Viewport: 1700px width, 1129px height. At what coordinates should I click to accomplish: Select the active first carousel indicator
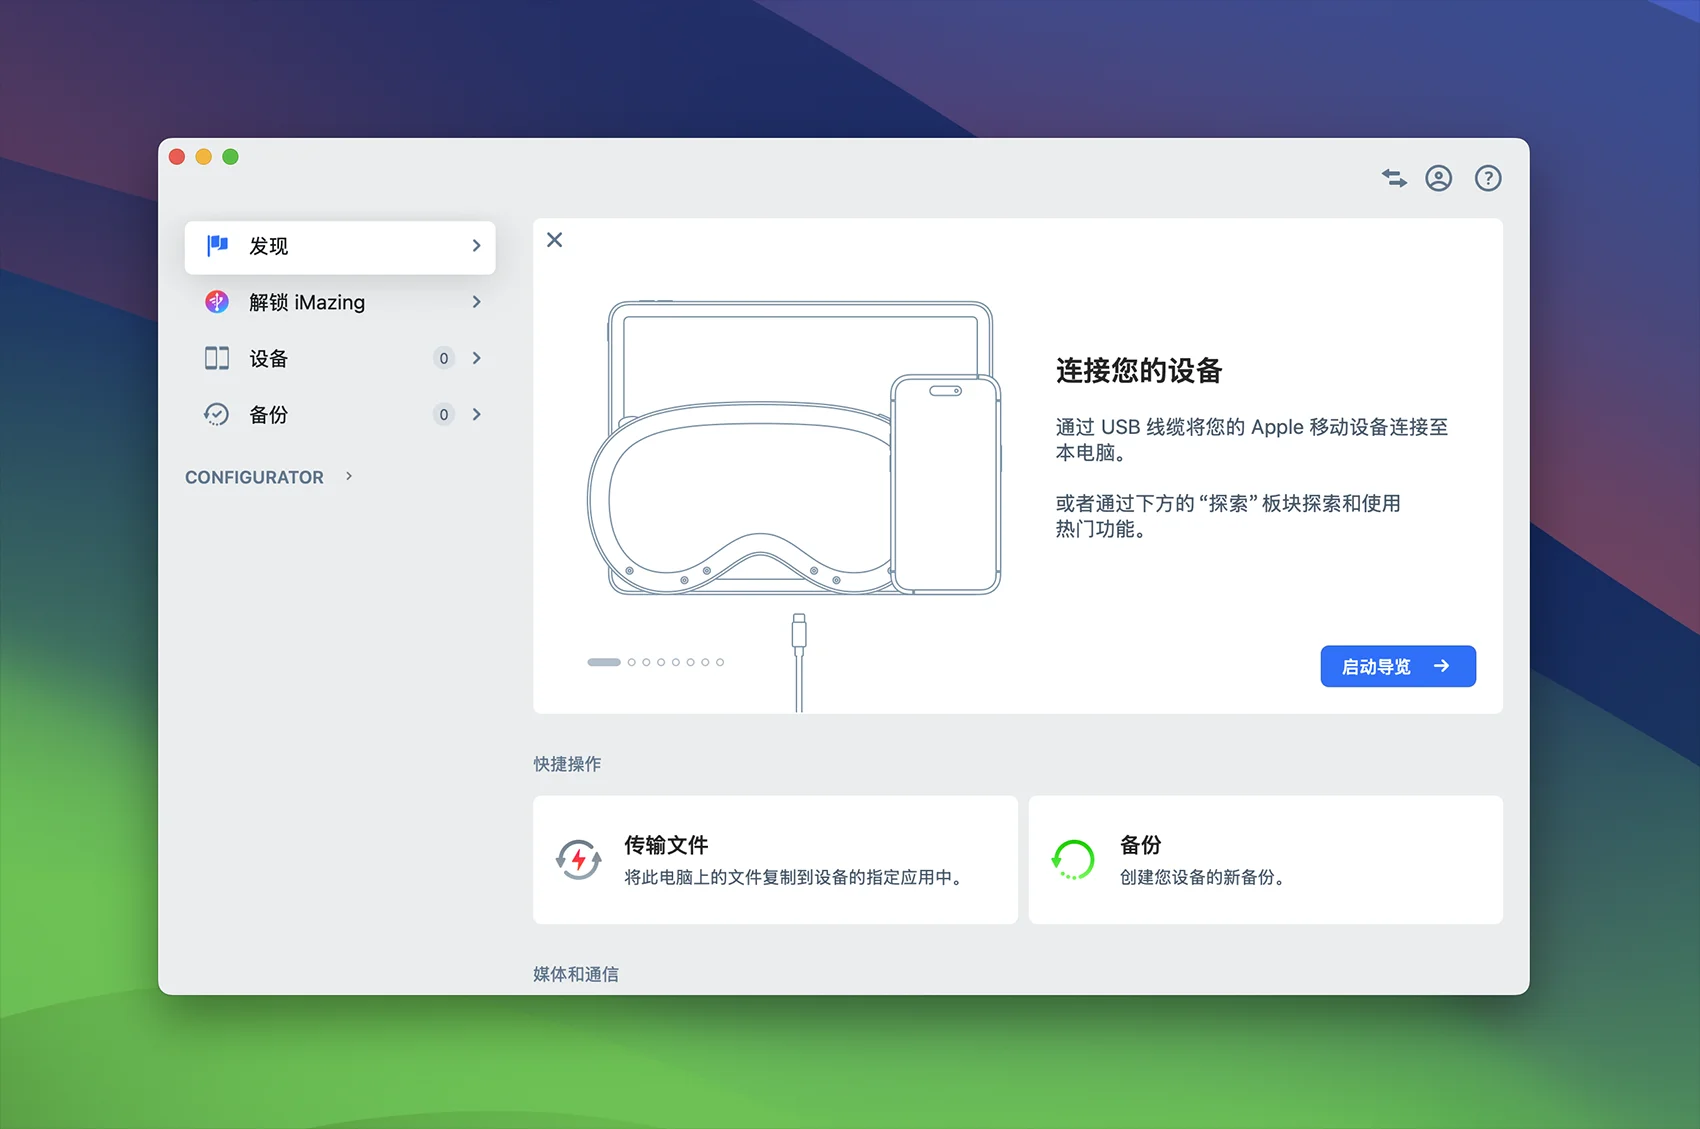604,662
